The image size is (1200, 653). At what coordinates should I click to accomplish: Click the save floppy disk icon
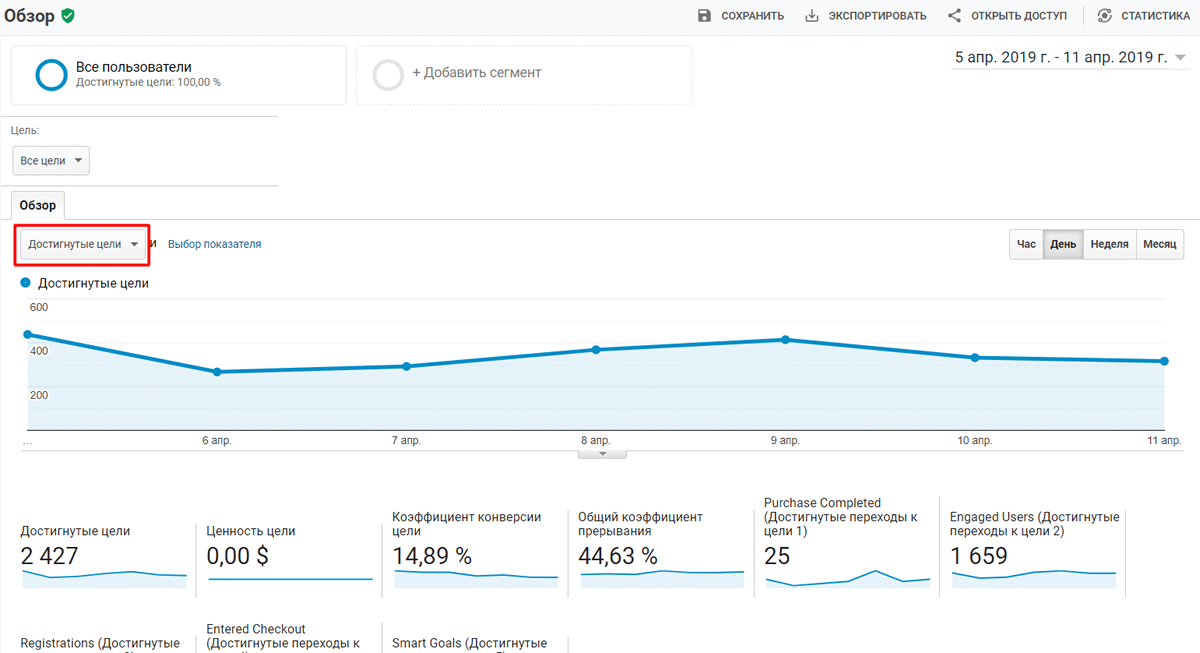(x=704, y=16)
